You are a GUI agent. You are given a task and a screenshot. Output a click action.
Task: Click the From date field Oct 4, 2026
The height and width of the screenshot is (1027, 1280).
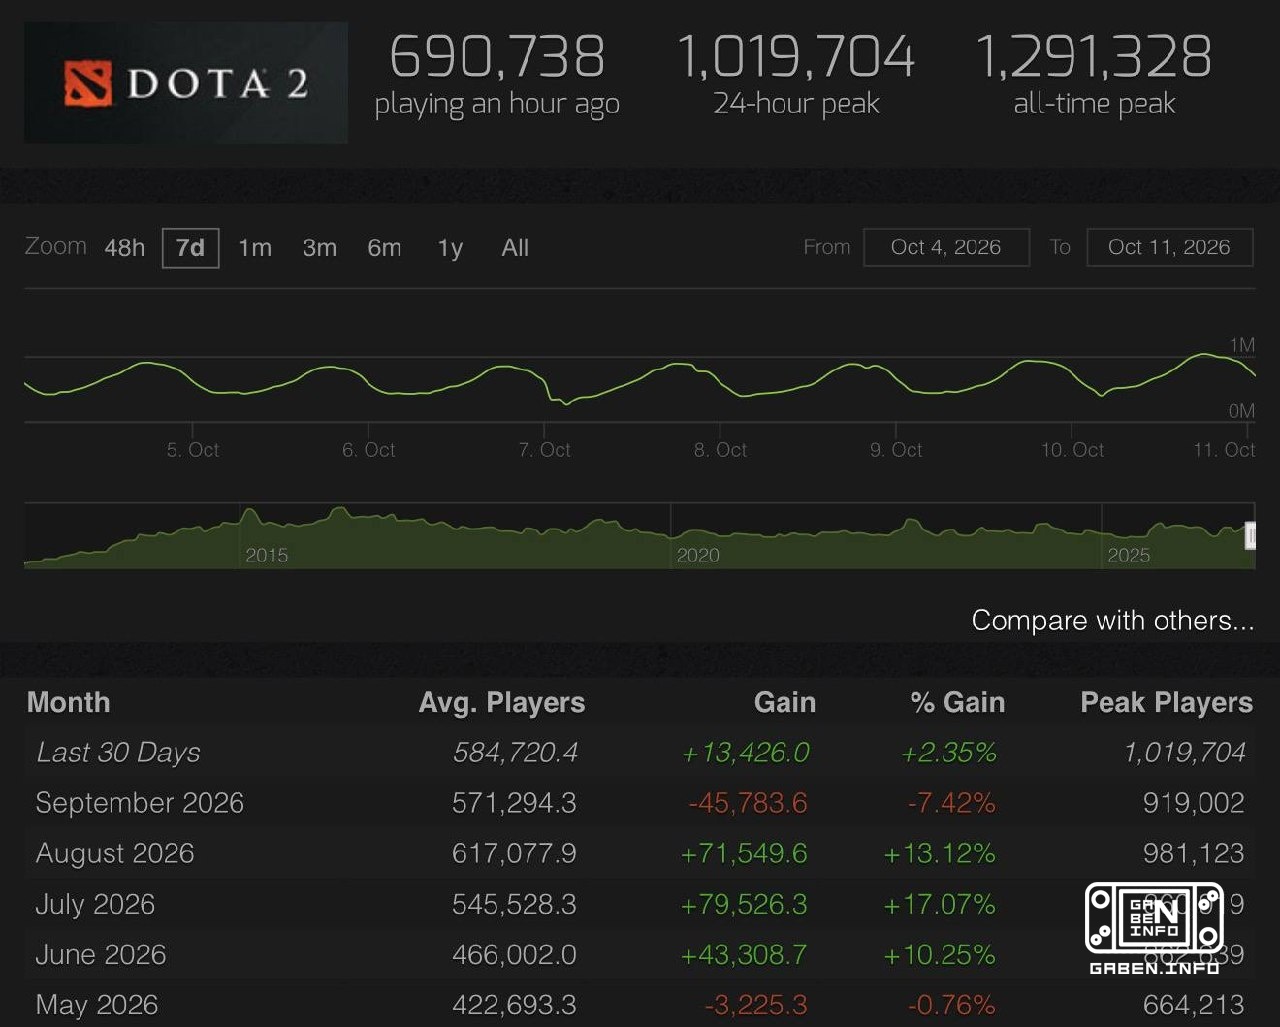(x=946, y=247)
